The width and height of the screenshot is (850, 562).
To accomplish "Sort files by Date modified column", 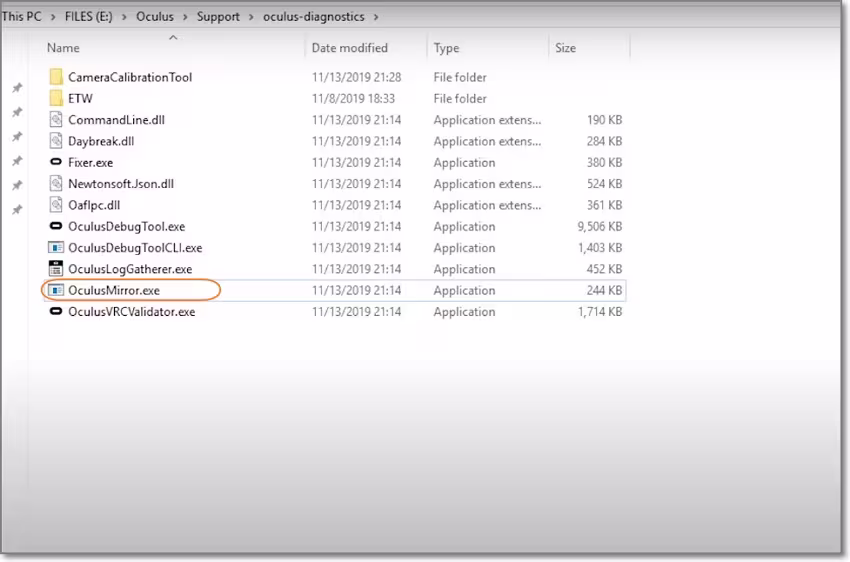I will coord(350,48).
